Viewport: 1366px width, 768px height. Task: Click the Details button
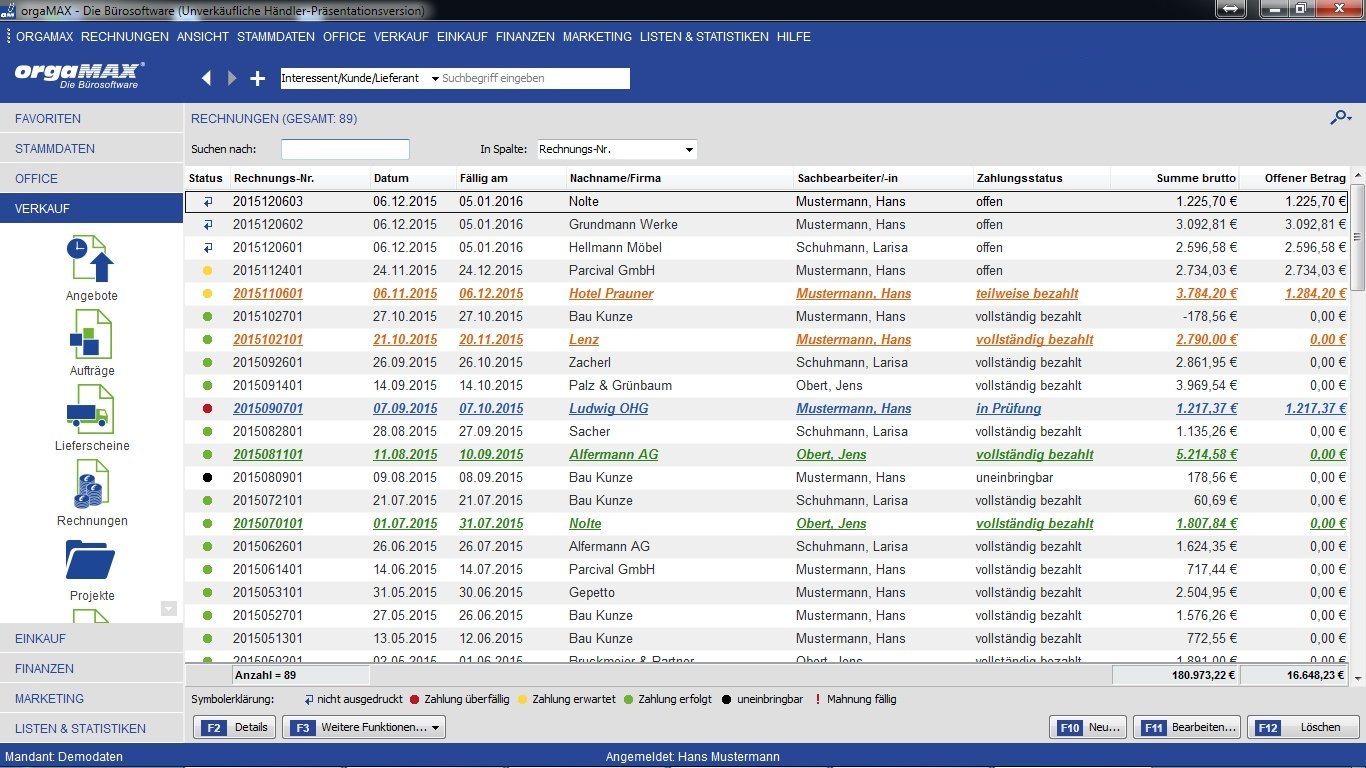pyautogui.click(x=235, y=727)
